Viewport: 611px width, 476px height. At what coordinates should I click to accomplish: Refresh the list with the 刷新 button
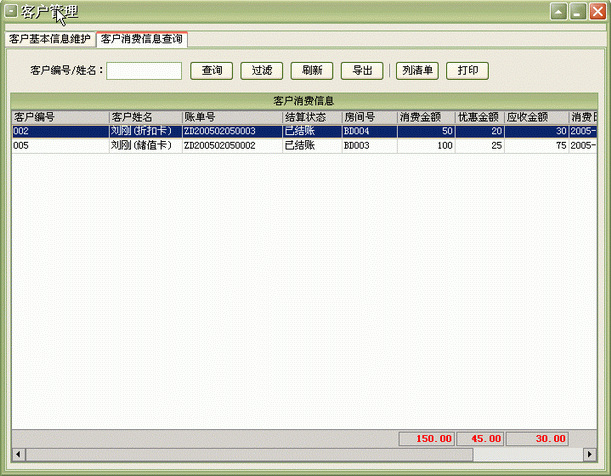coord(312,71)
